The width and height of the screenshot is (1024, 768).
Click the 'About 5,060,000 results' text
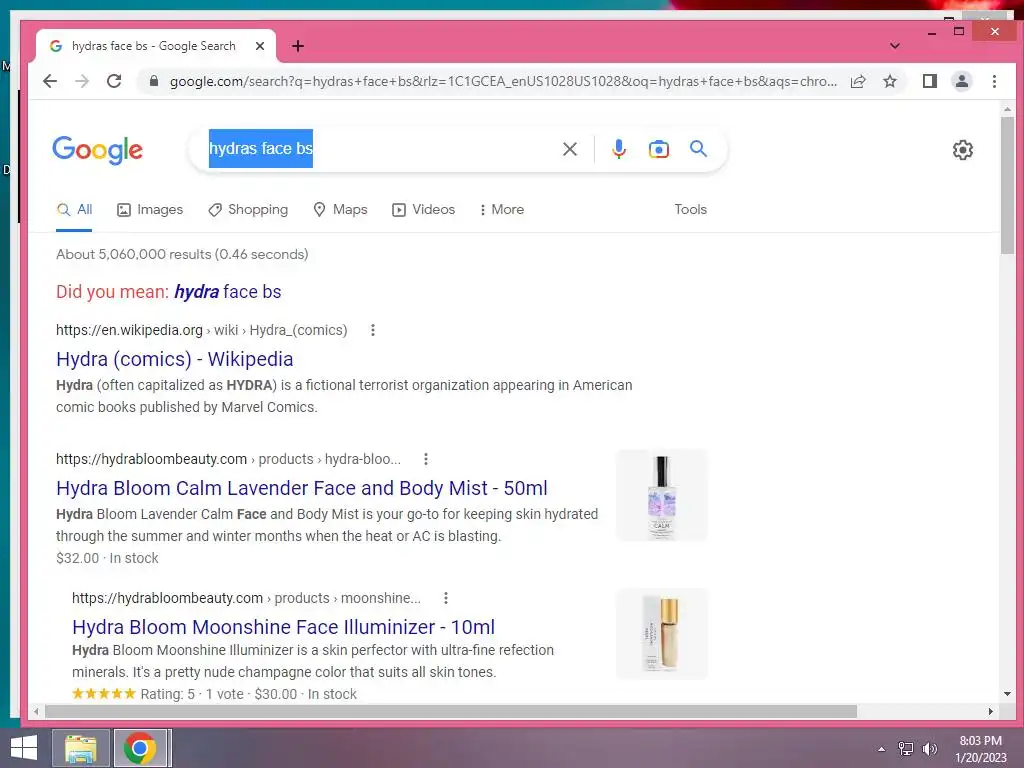point(182,254)
